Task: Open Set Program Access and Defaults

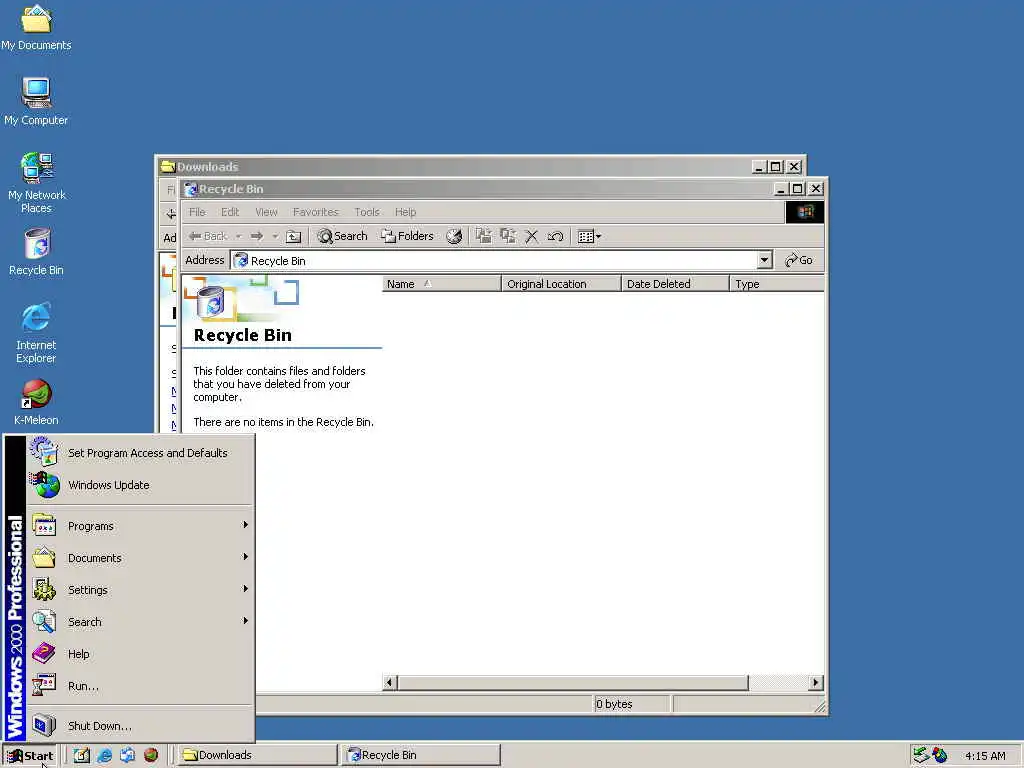Action: coord(140,453)
